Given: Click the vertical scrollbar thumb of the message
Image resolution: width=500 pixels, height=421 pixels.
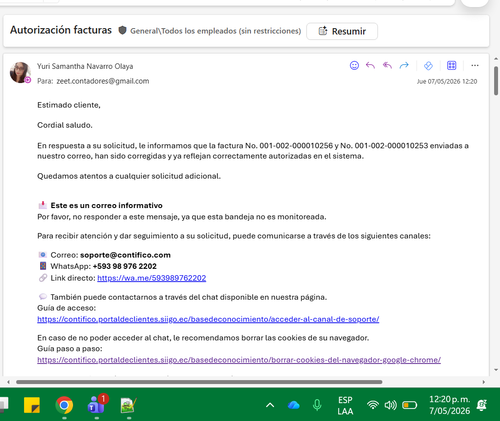Looking at the screenshot, I should coord(496,81).
